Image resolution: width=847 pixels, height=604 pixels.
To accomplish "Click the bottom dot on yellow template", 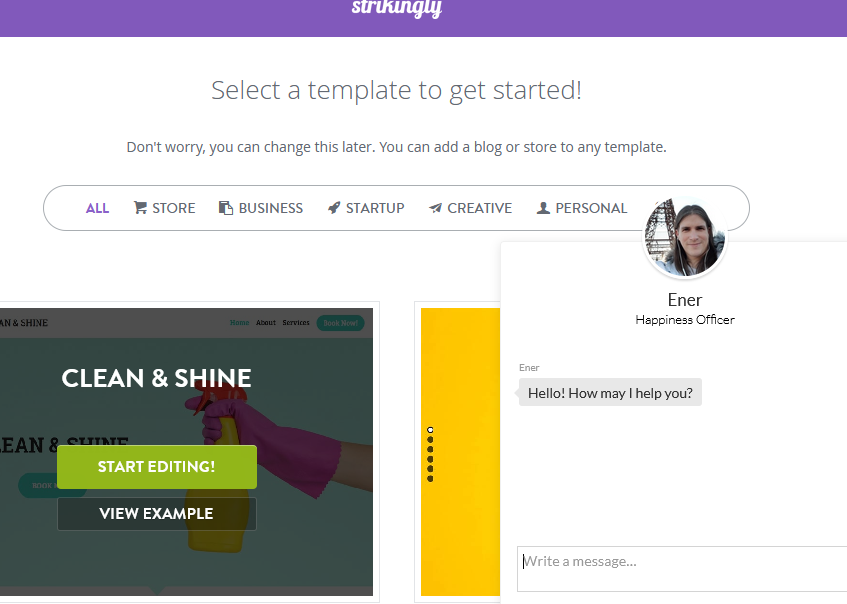I will (x=430, y=479).
